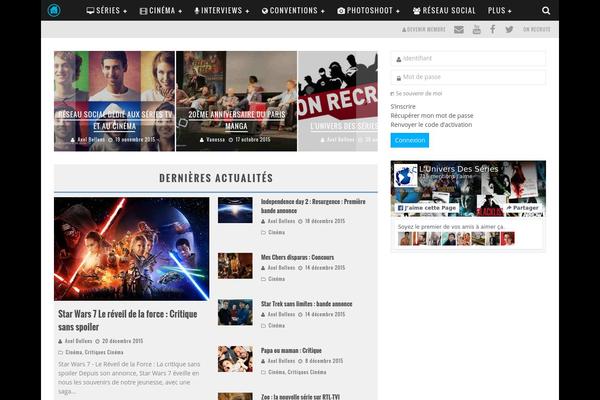Click Axel Bellens author under Star Wars 7
The height and width of the screenshot is (400, 600).
point(78,341)
